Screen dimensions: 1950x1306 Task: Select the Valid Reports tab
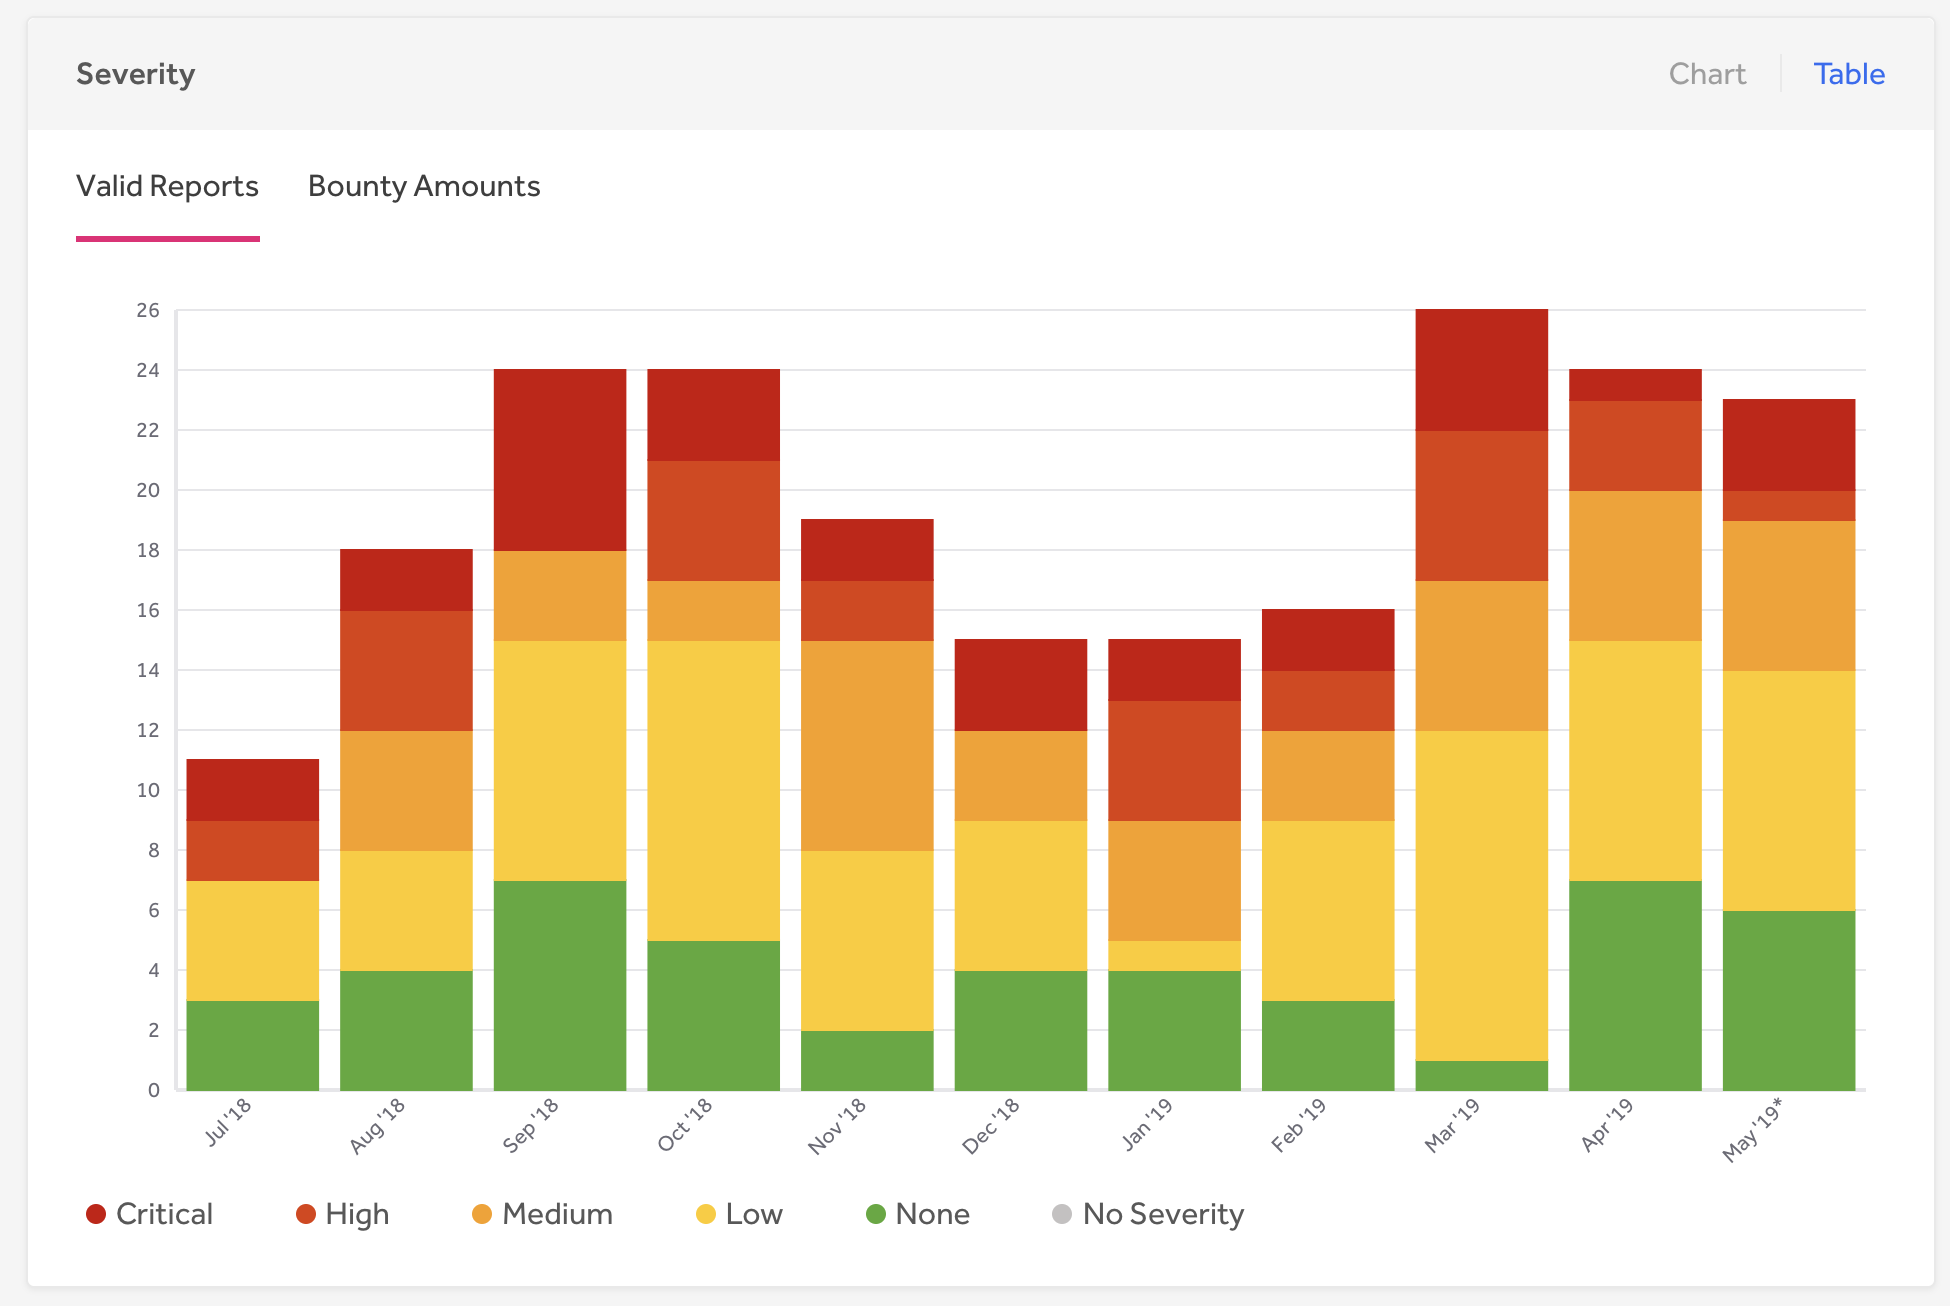tap(167, 187)
